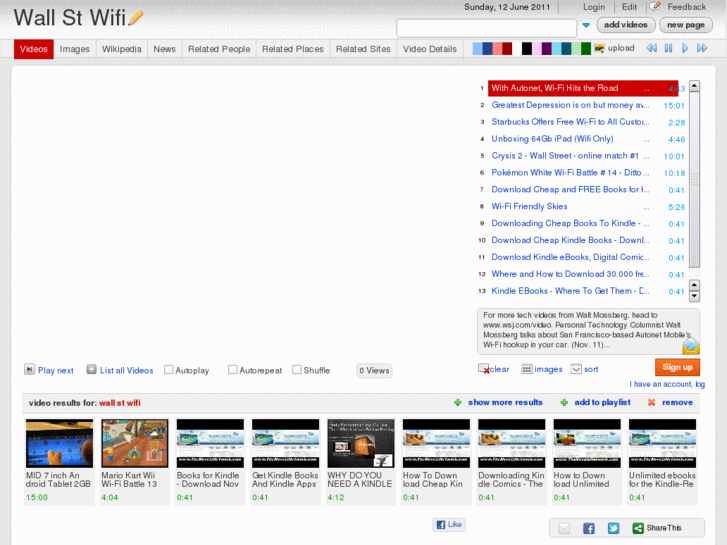Click the Feedback notepad icon
Image resolution: width=727 pixels, height=545 pixels.
coord(655,6)
